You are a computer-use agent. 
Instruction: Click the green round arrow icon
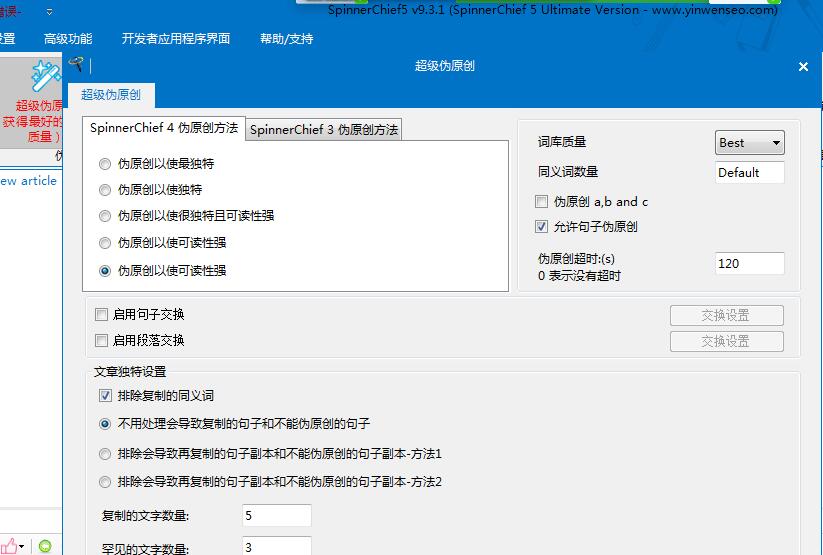(44, 546)
